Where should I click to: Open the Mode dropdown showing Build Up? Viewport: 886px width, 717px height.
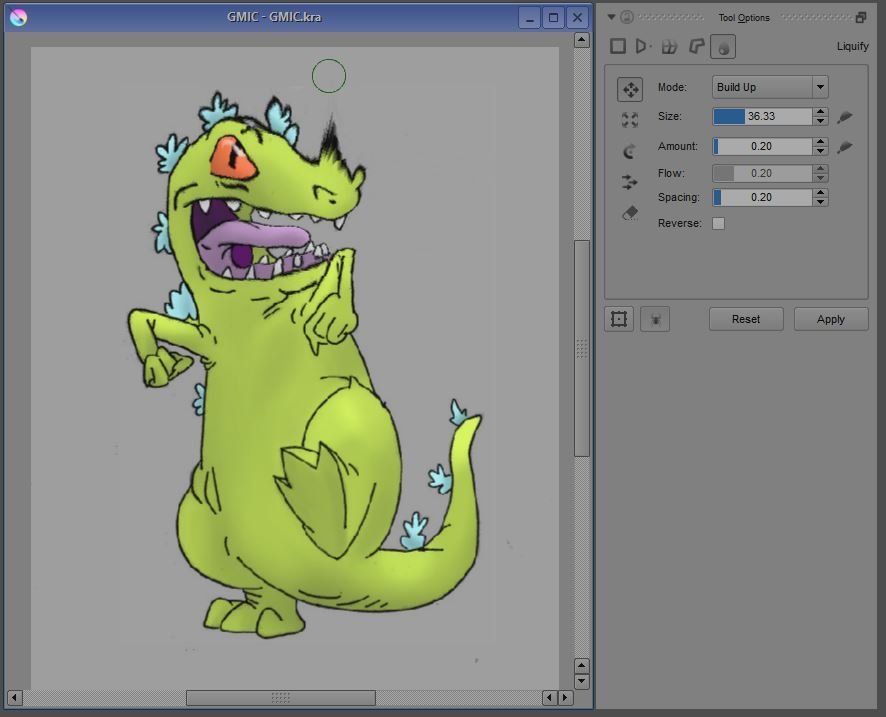pyautogui.click(x=770, y=87)
